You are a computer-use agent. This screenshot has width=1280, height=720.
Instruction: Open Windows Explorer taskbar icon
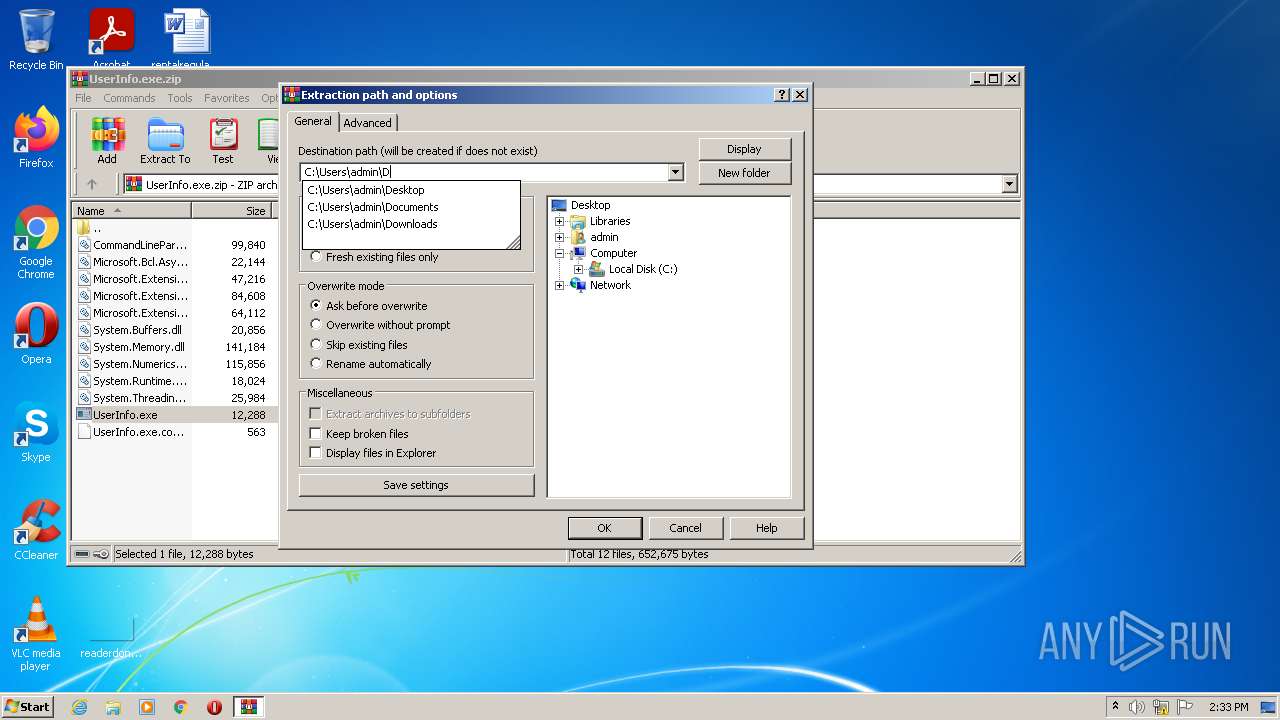tap(113, 707)
